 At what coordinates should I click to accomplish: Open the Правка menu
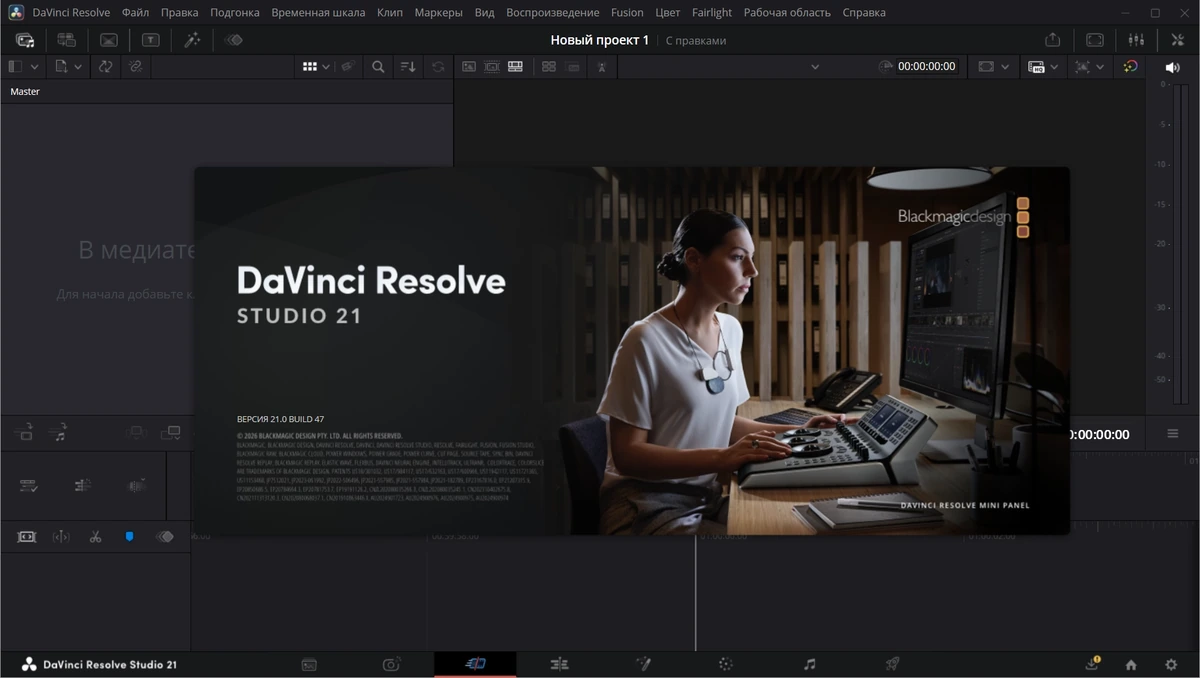pos(180,13)
